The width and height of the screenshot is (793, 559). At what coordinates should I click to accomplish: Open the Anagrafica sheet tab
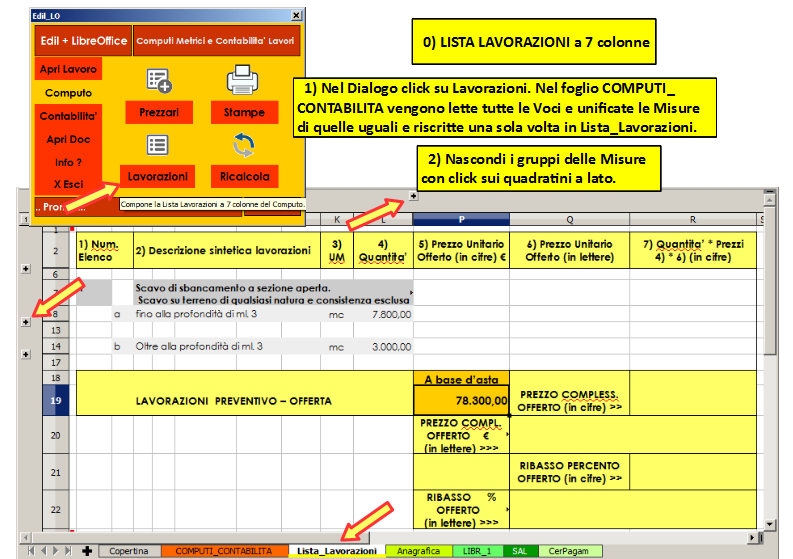pos(418,551)
